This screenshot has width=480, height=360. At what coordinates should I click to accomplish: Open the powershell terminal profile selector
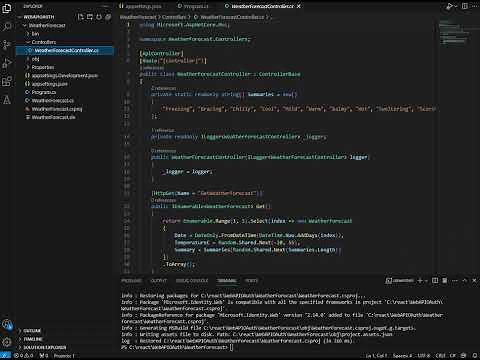[399, 281]
